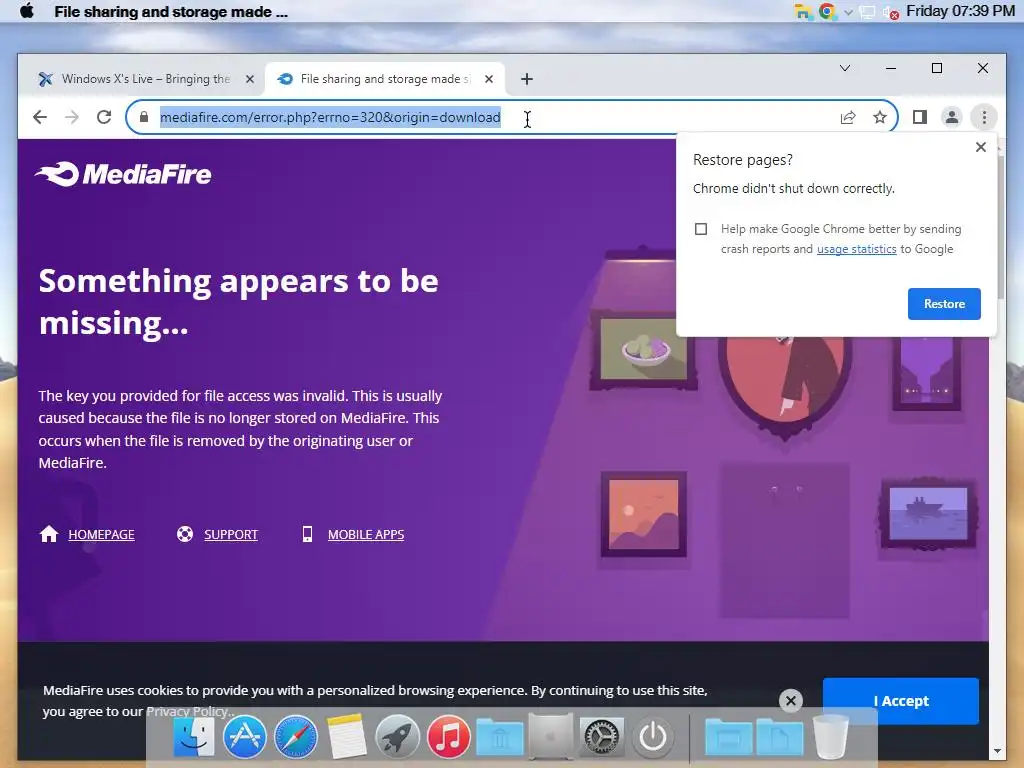Expand the system tray overflow chevron

(x=848, y=12)
